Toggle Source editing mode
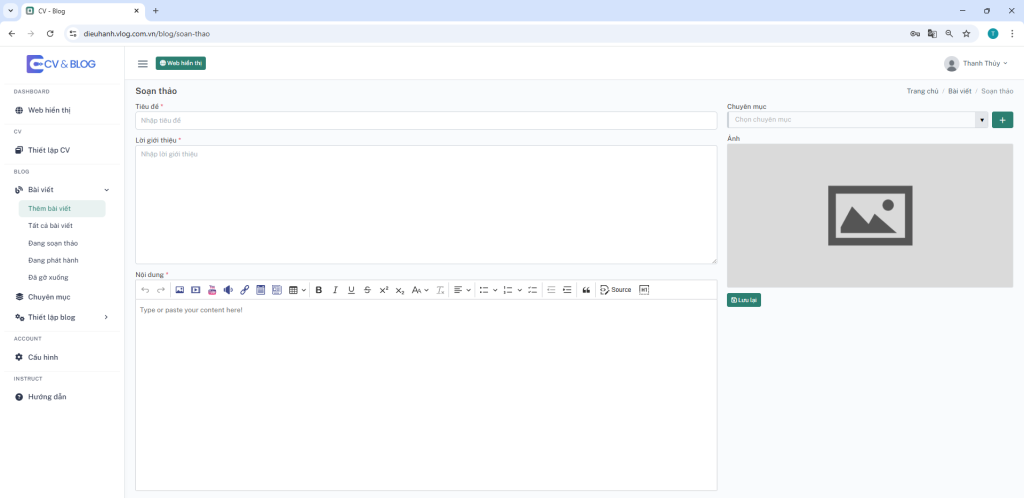The width and height of the screenshot is (1024, 498). [x=616, y=290]
